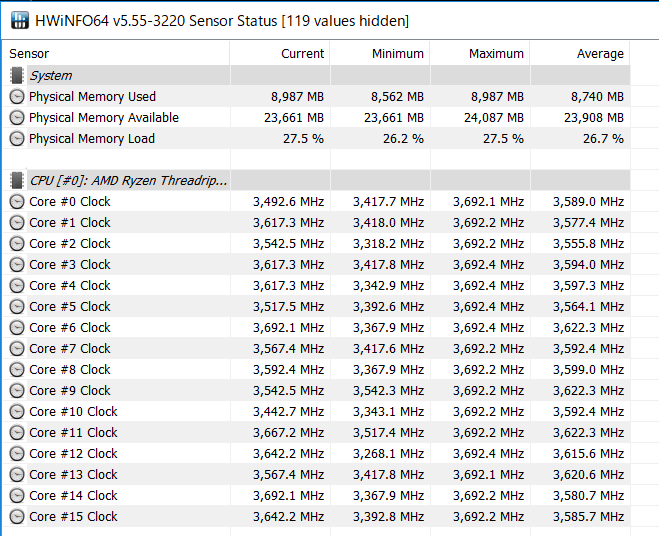Select the Core #3 Clock row
Screen dimensions: 659x536
pyautogui.click(x=316, y=264)
